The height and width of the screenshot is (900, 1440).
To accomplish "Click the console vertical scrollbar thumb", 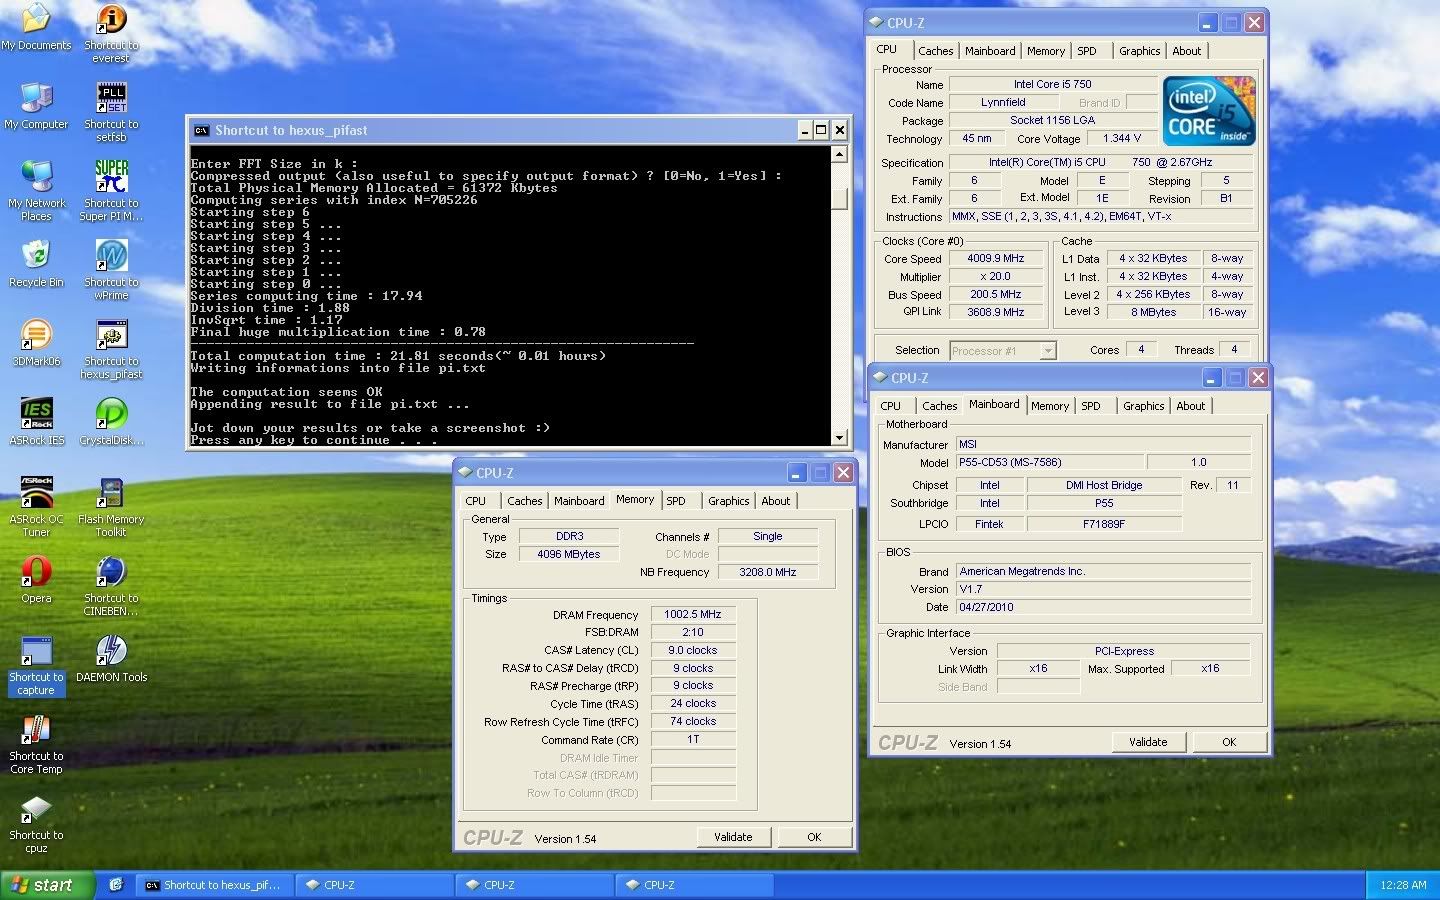I will coord(839,199).
